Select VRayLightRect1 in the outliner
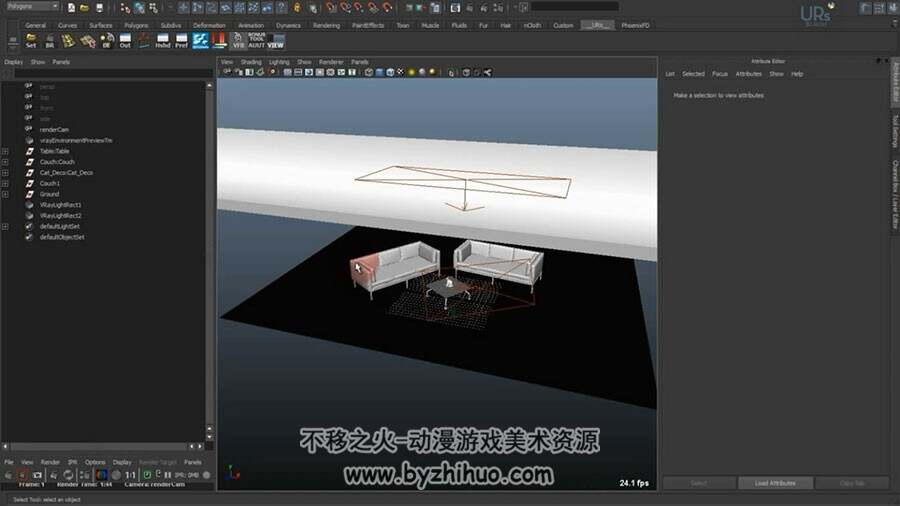This screenshot has width=900, height=506. (60, 205)
